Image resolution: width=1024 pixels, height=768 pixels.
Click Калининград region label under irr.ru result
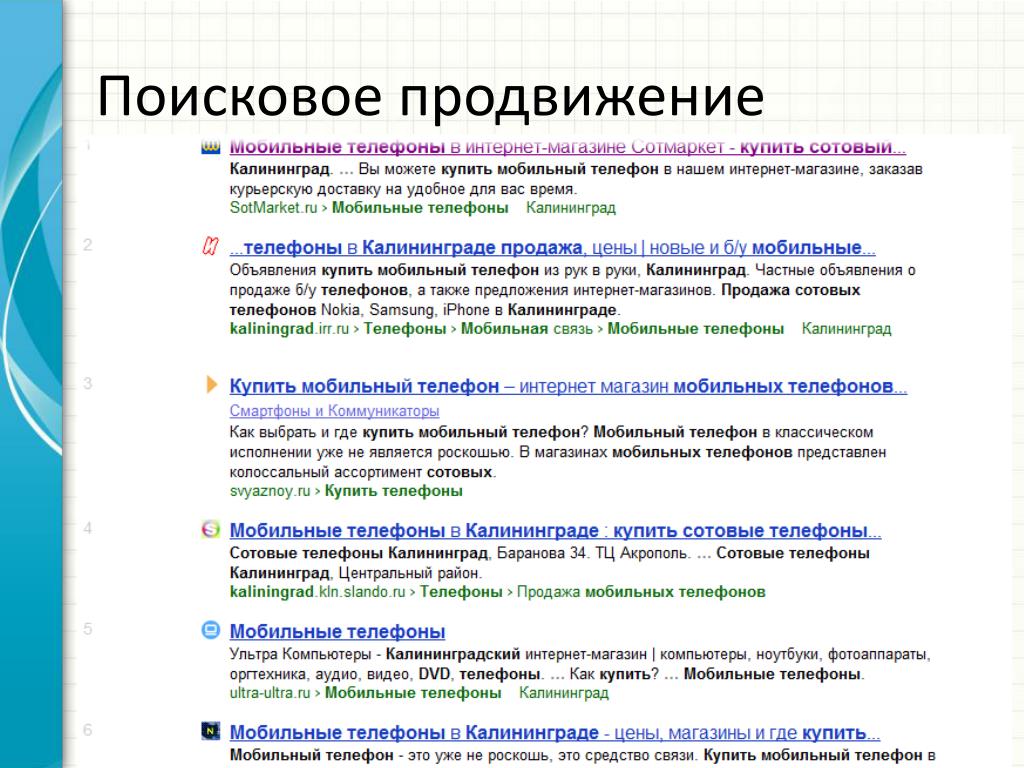pos(846,328)
